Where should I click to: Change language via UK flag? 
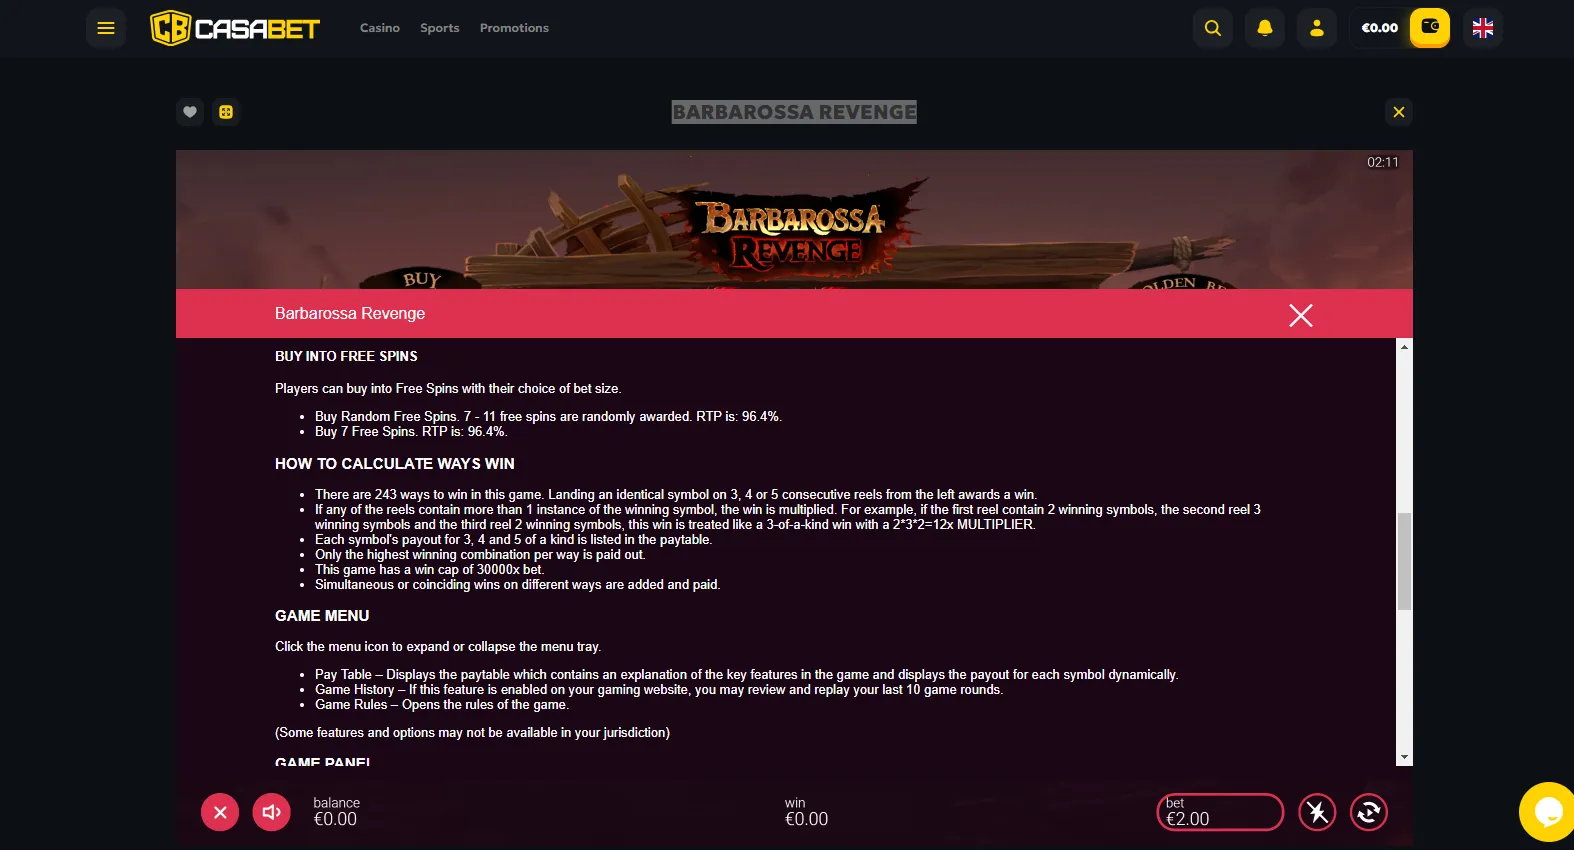click(1483, 28)
